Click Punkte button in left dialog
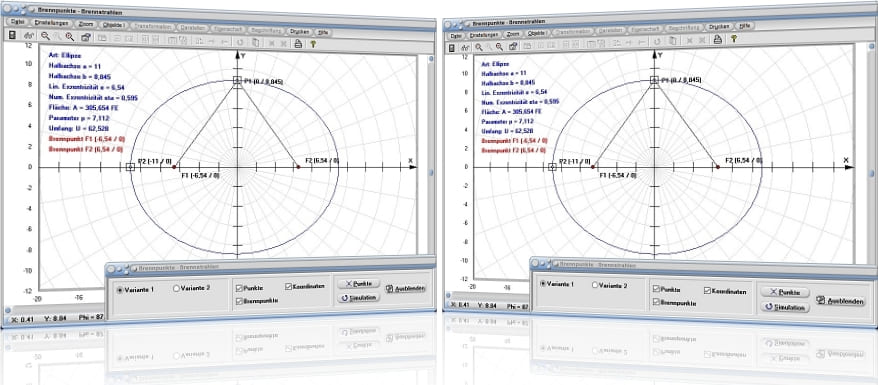This screenshot has width=878, height=385. click(x=359, y=284)
